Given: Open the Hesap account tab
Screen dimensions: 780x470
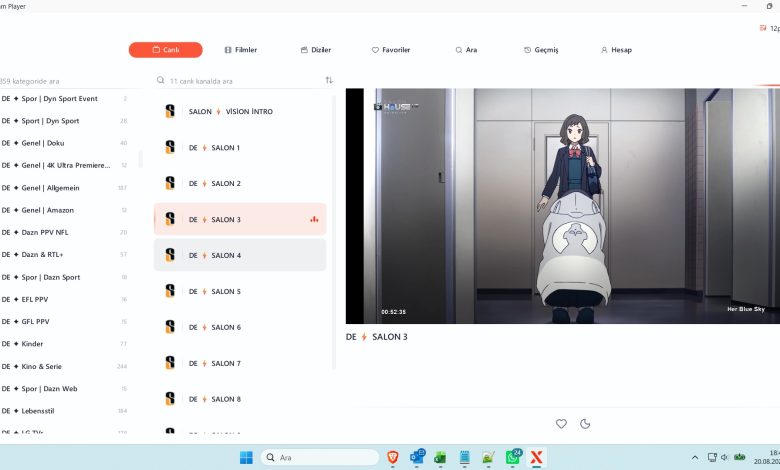Looking at the screenshot, I should coord(616,50).
